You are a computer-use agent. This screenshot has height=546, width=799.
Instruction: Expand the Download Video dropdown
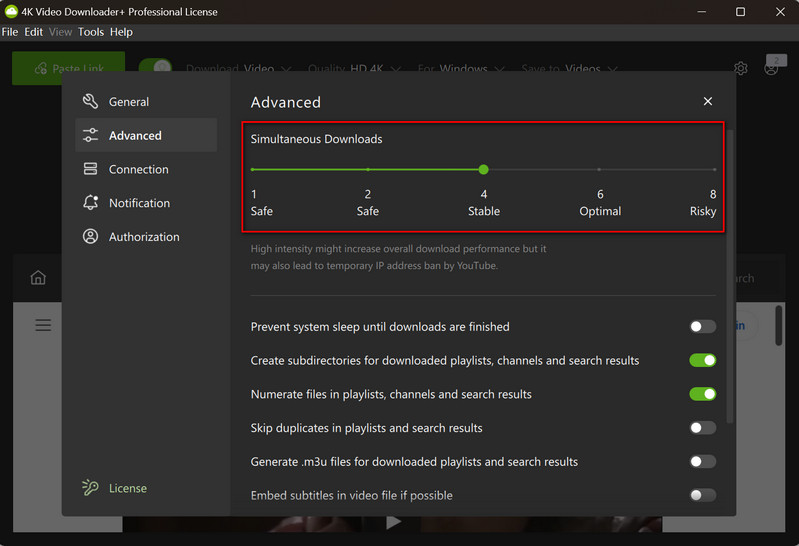point(238,68)
